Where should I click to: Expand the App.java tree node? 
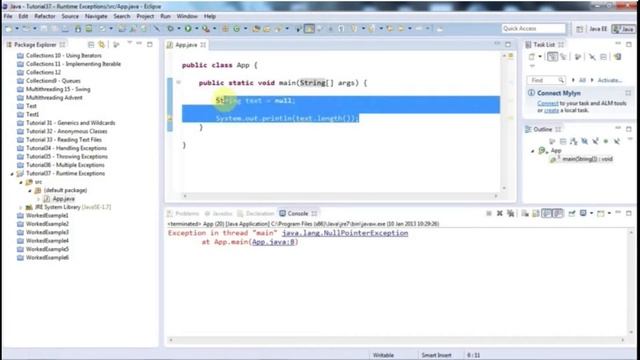(x=38, y=199)
